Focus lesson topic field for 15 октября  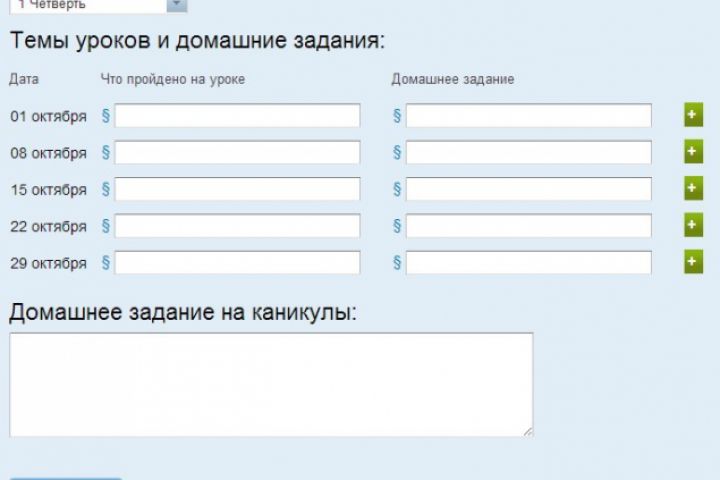[x=237, y=189]
